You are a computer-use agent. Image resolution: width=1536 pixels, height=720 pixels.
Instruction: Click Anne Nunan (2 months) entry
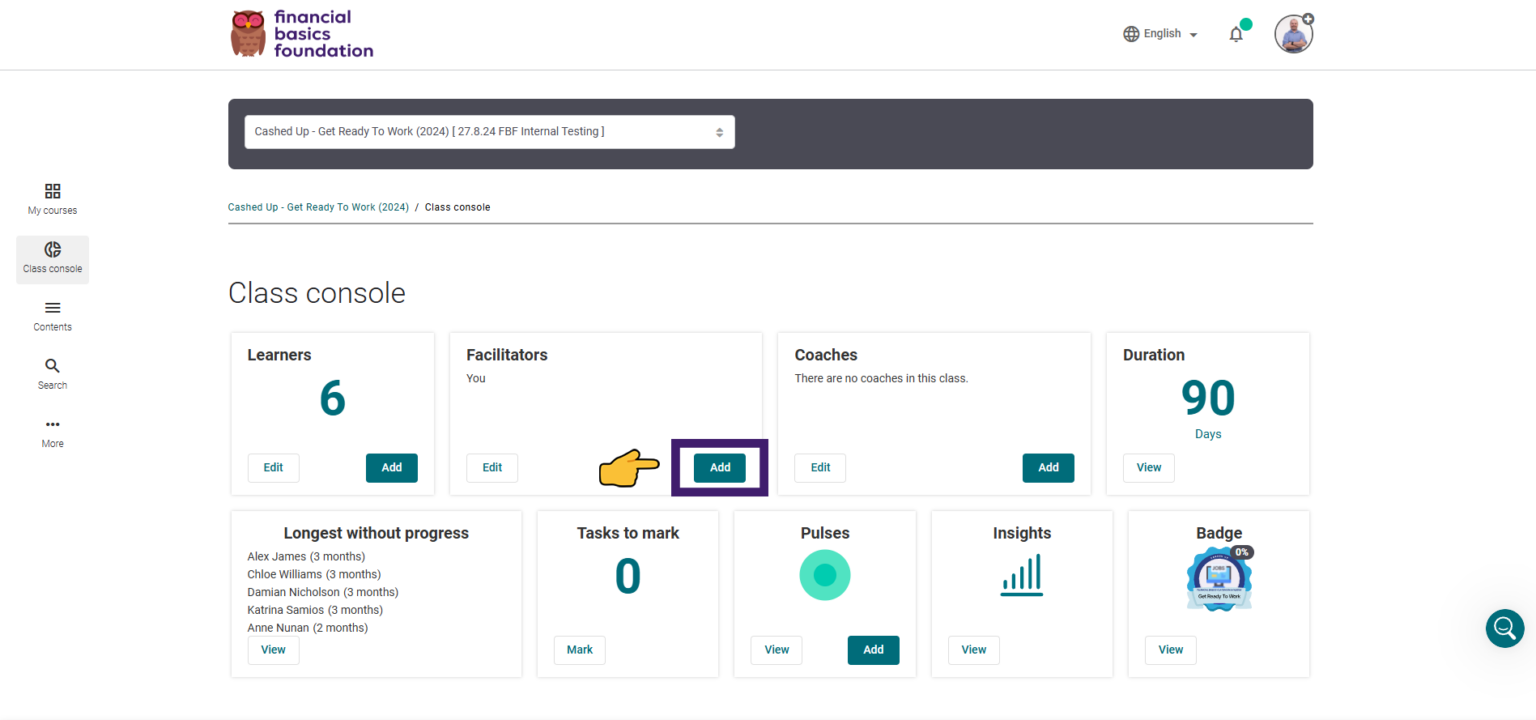click(308, 629)
